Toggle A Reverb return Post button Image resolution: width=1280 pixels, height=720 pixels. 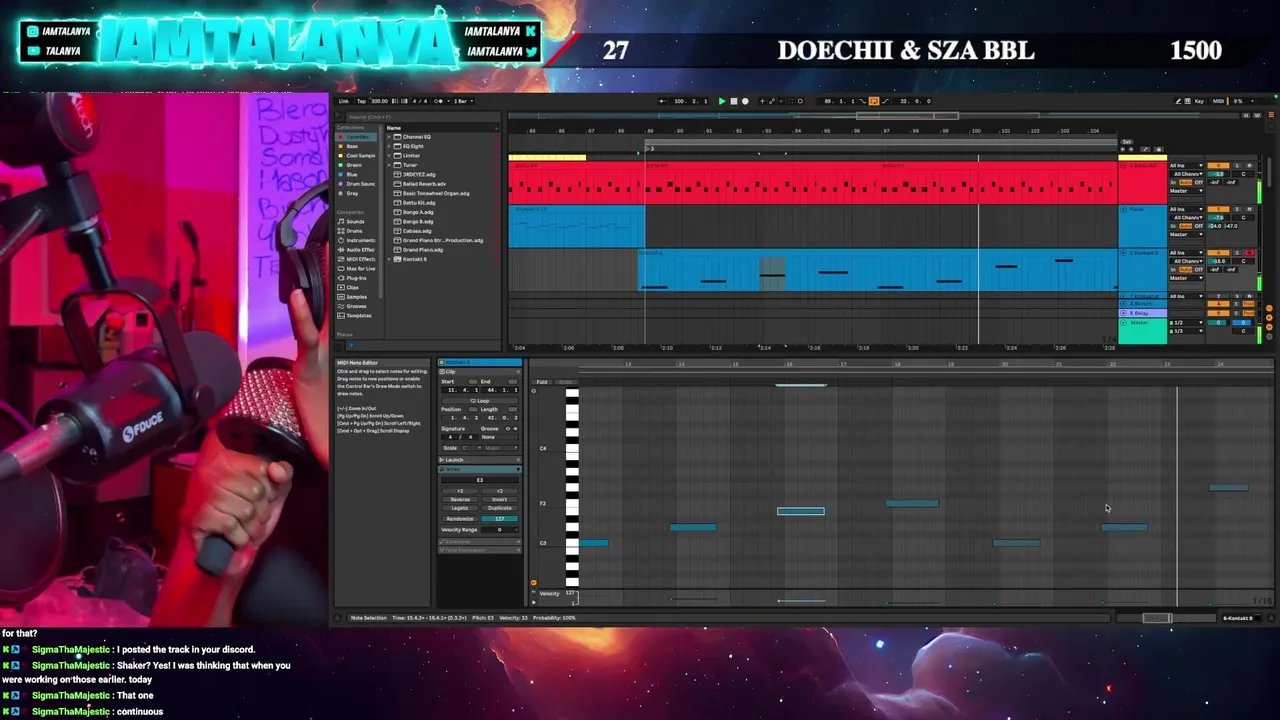pos(1248,304)
